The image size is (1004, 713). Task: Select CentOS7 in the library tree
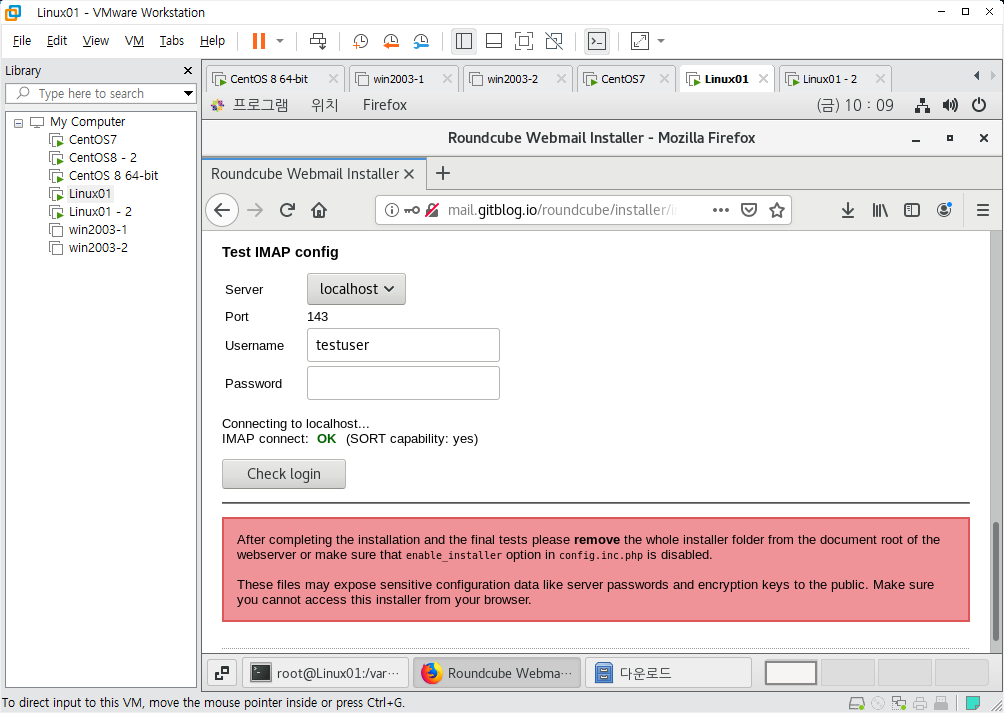coord(92,140)
